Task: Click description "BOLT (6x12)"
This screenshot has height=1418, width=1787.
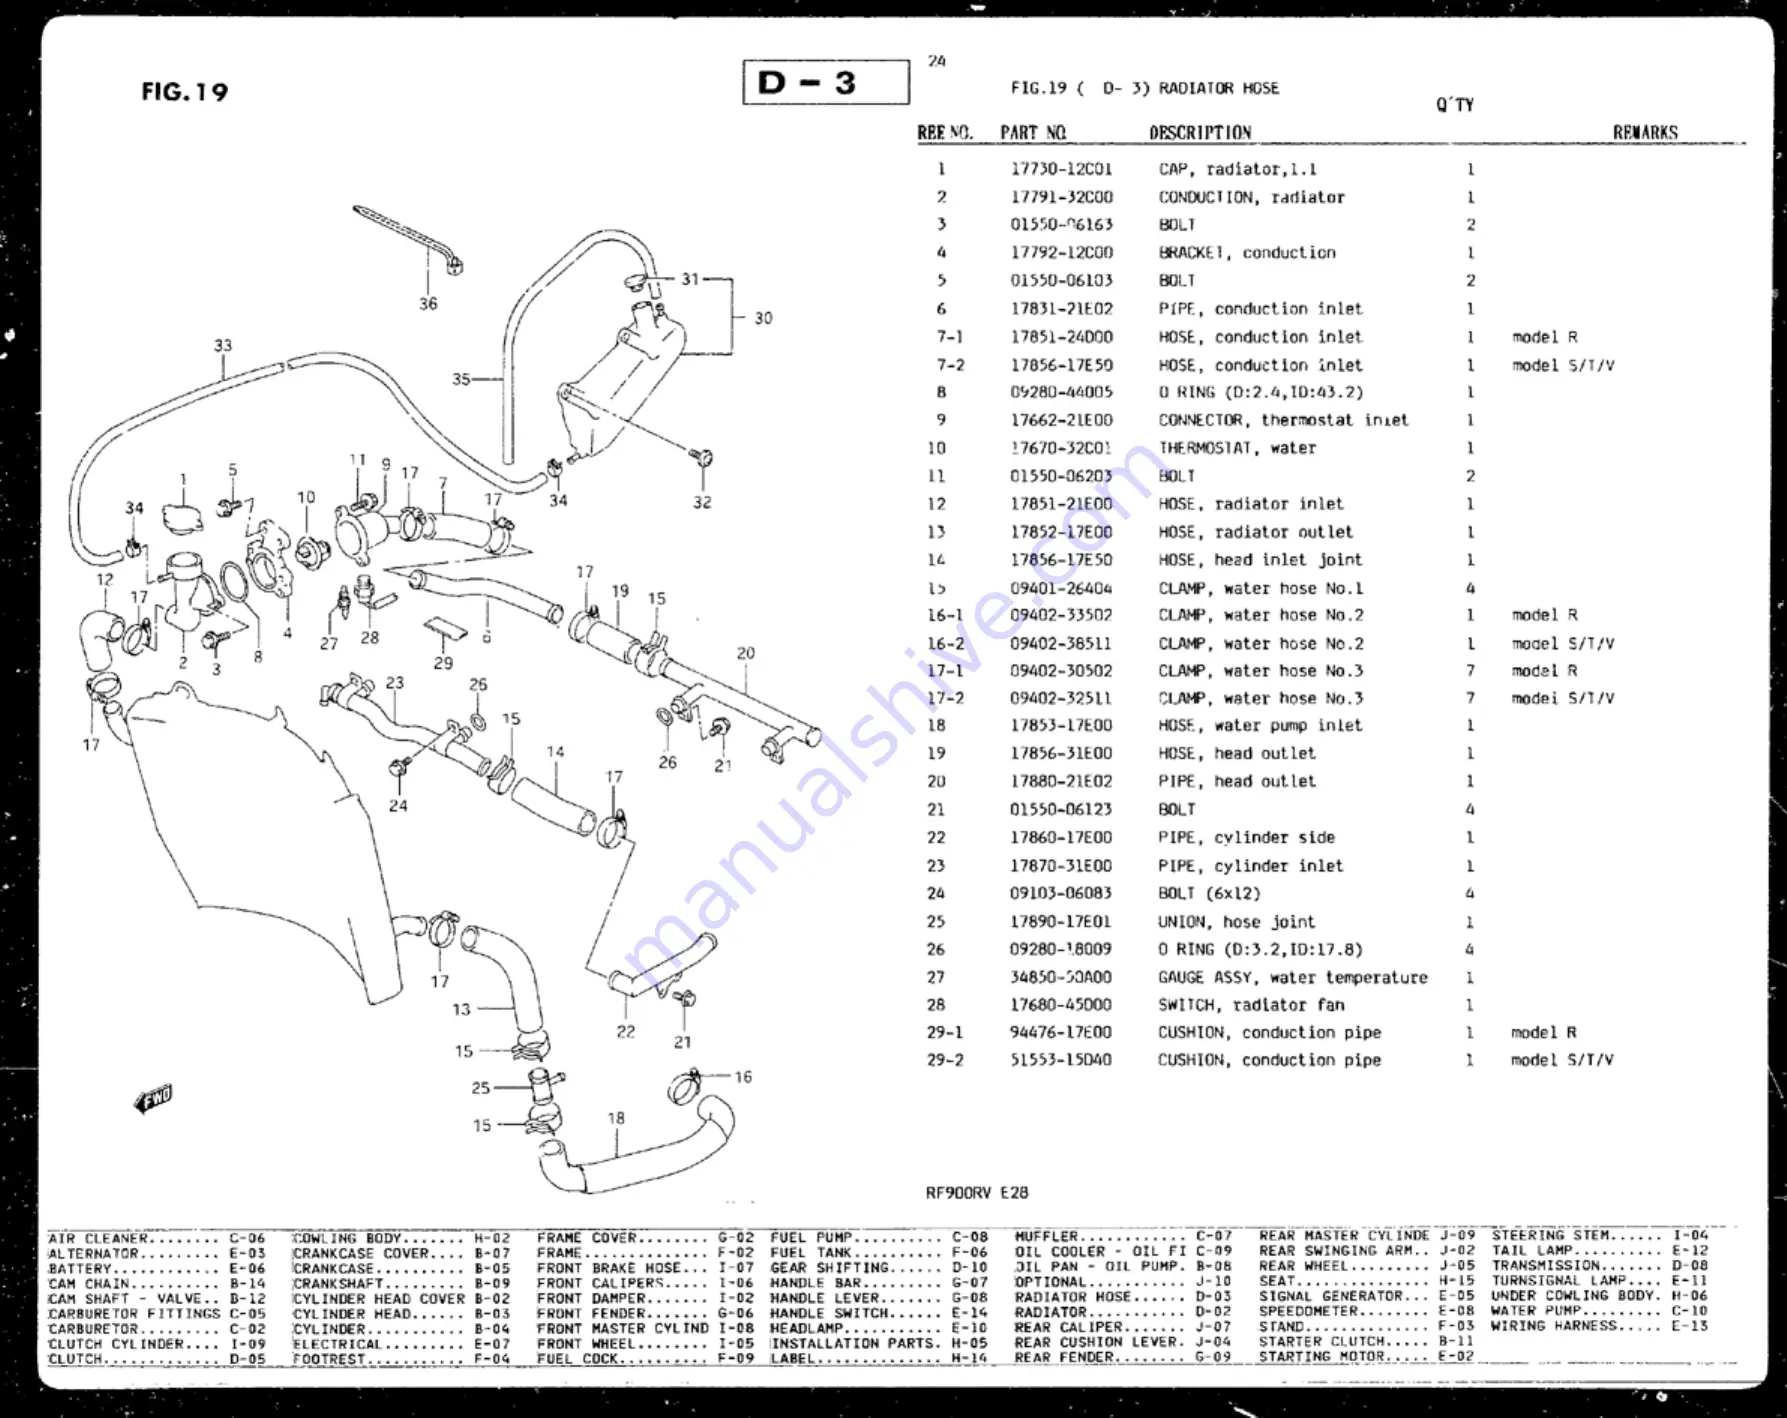Action: click(1209, 893)
